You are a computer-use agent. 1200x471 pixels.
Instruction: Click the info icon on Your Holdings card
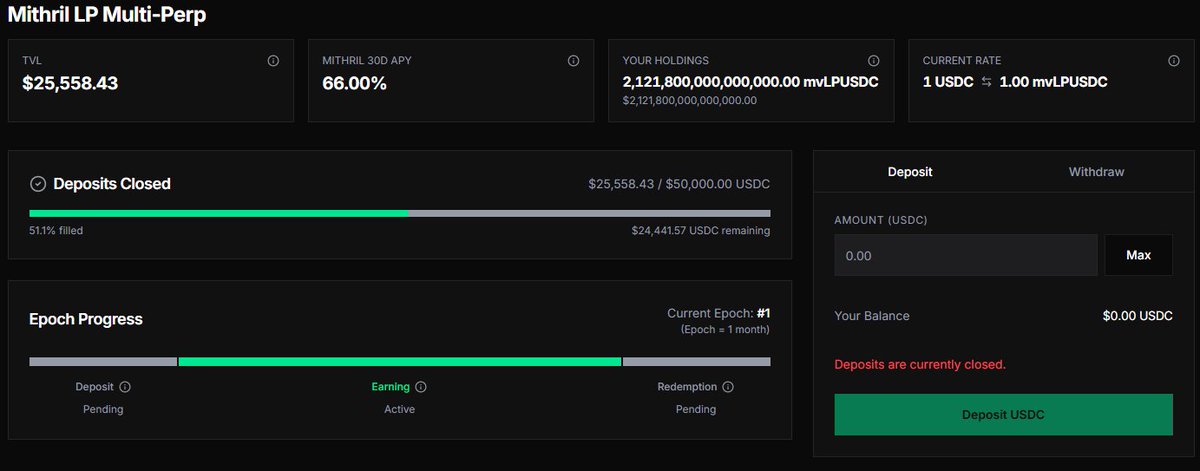[873, 61]
